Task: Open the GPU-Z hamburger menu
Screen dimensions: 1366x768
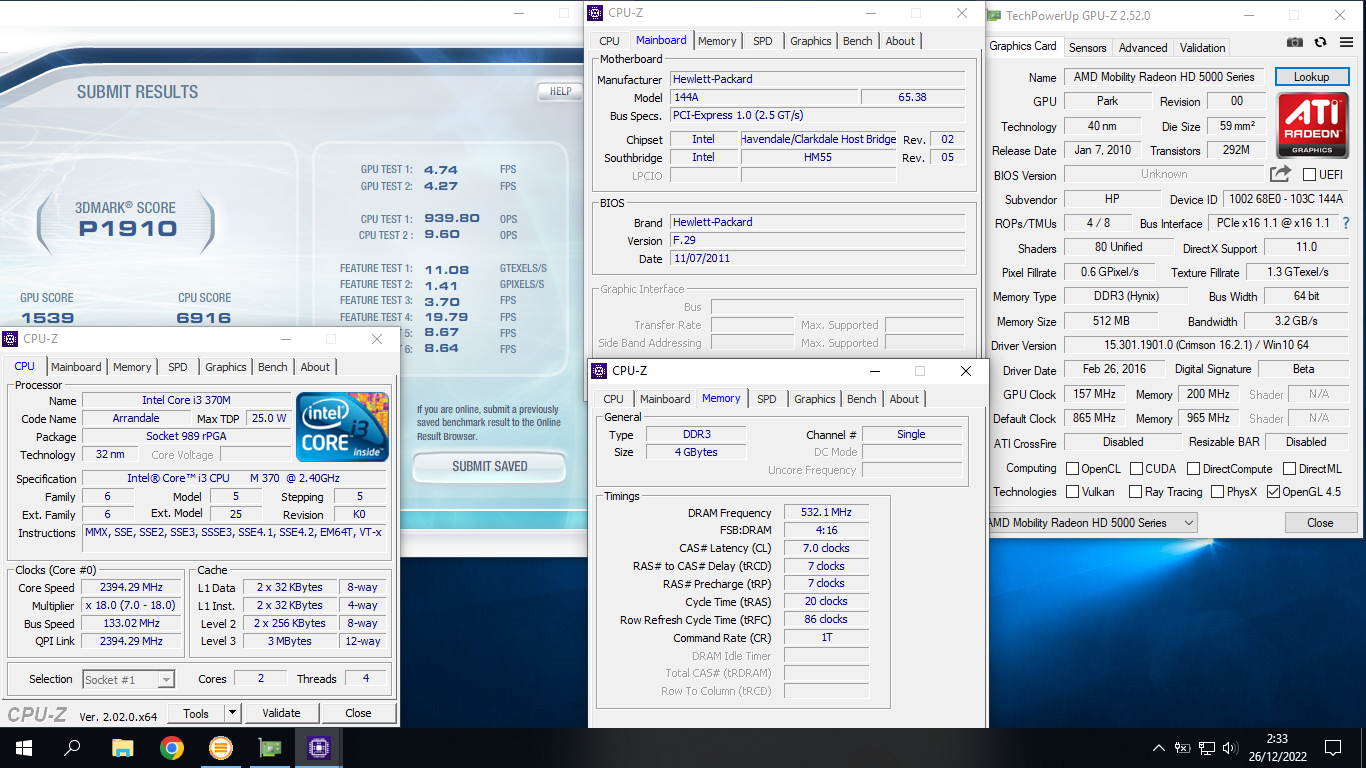Action: 1345,42
